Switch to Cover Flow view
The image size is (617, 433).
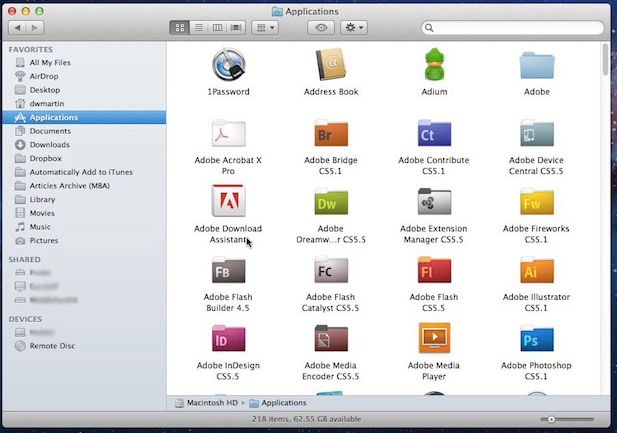(x=236, y=28)
